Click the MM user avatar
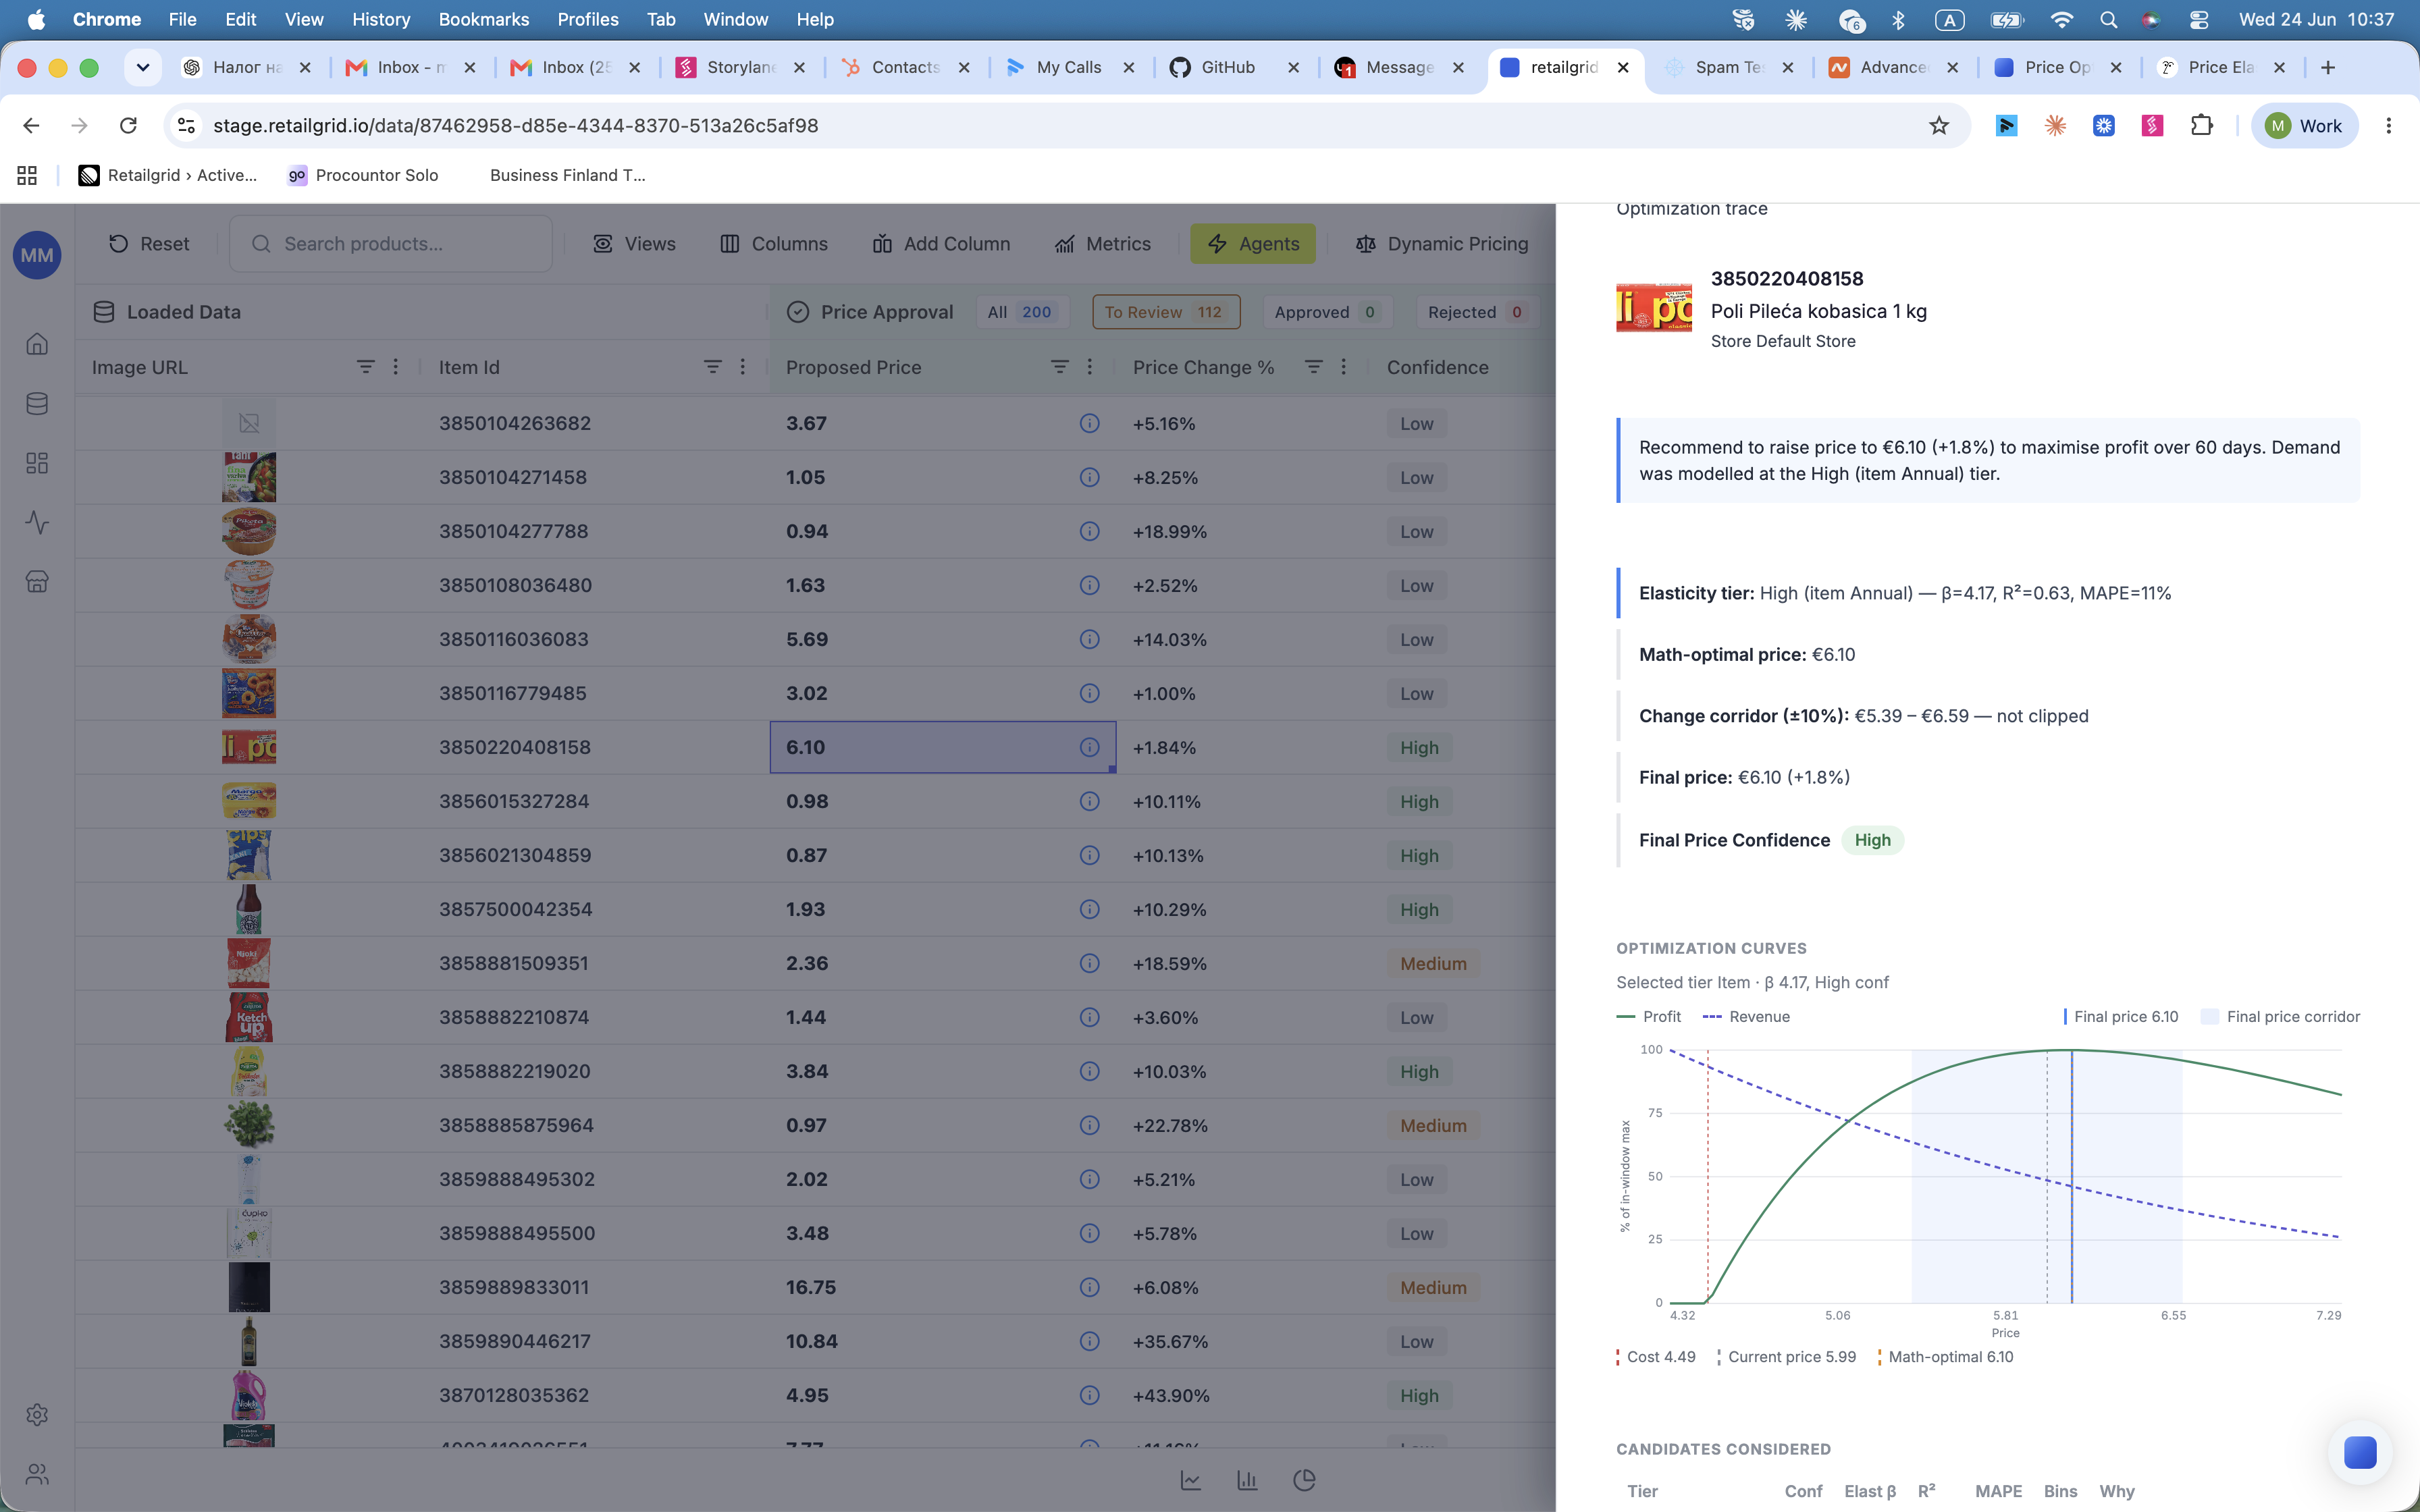The image size is (2420, 1512). [37, 255]
